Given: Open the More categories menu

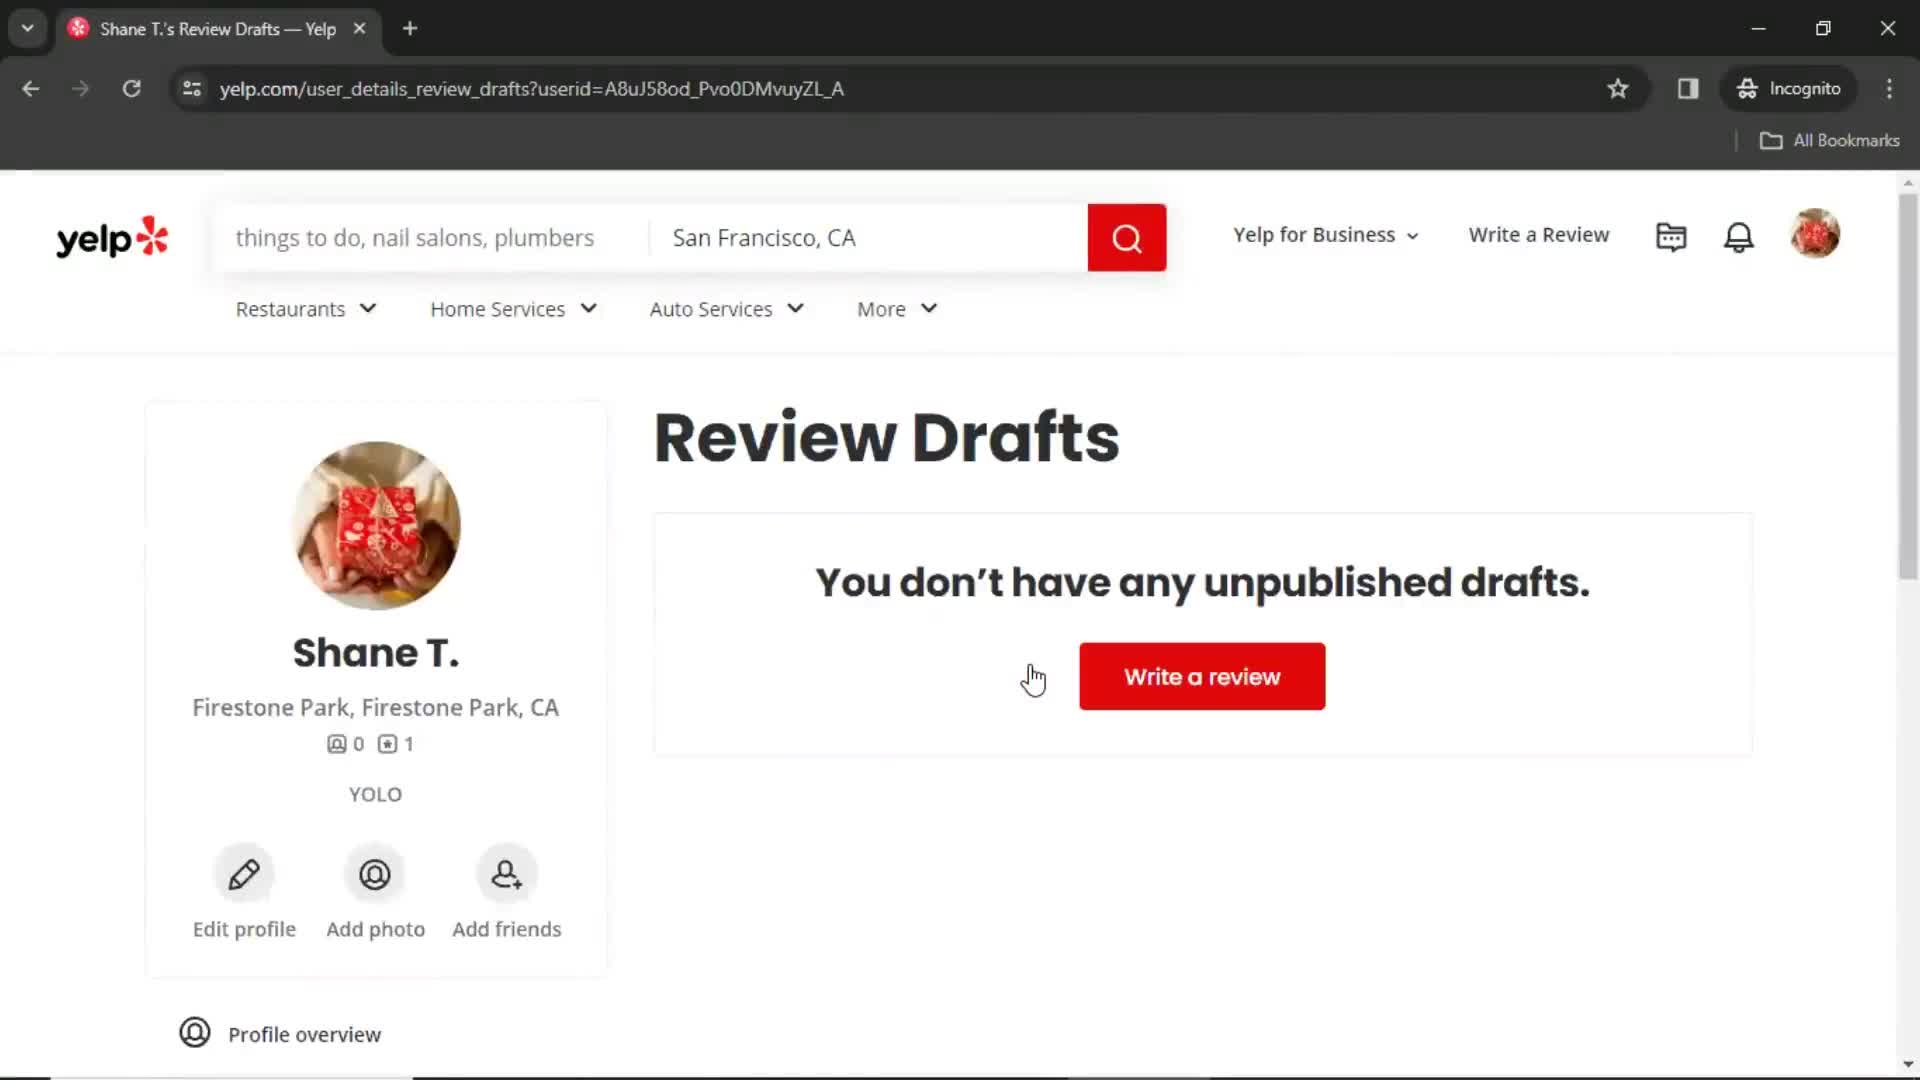Looking at the screenshot, I should pyautogui.click(x=897, y=309).
